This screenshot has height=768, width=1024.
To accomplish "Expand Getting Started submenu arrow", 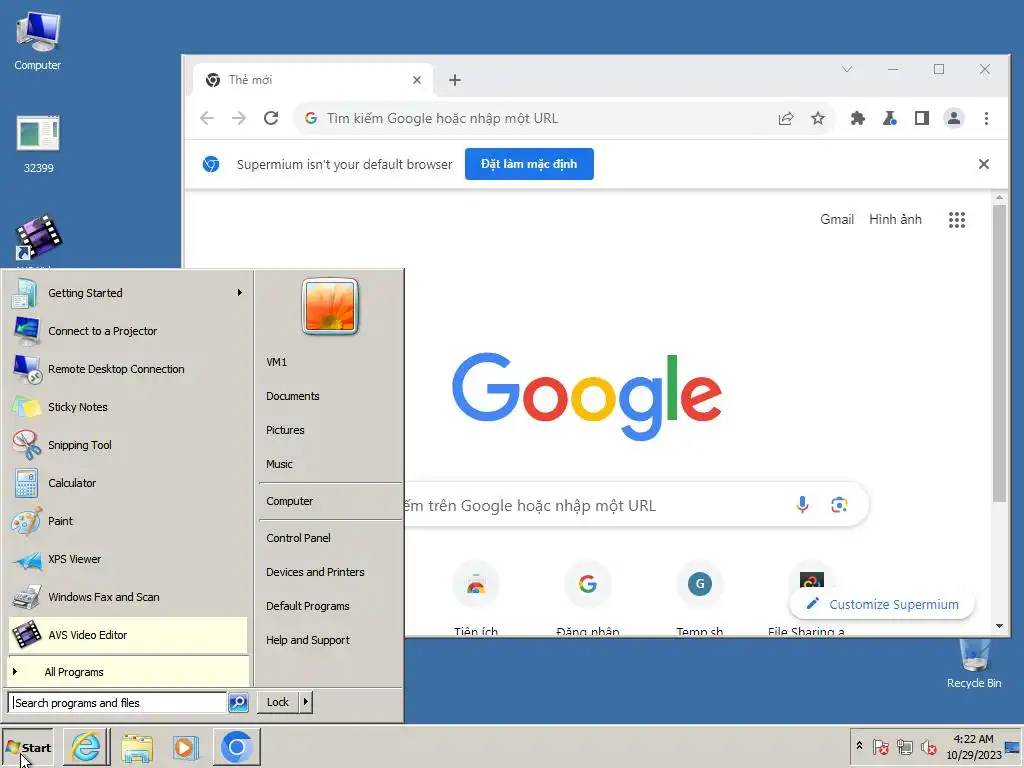I will (x=240, y=293).
